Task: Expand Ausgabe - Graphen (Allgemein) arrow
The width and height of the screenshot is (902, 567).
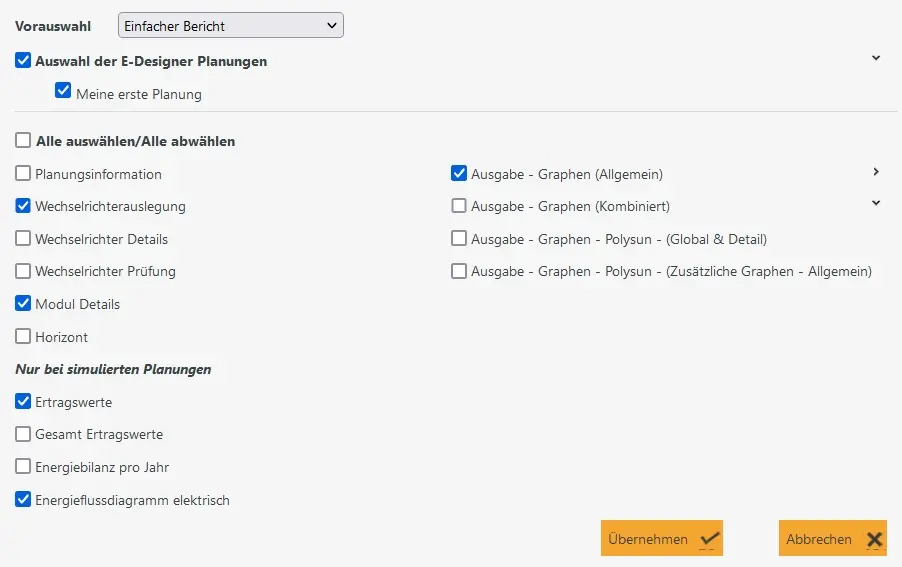Action: tap(875, 172)
